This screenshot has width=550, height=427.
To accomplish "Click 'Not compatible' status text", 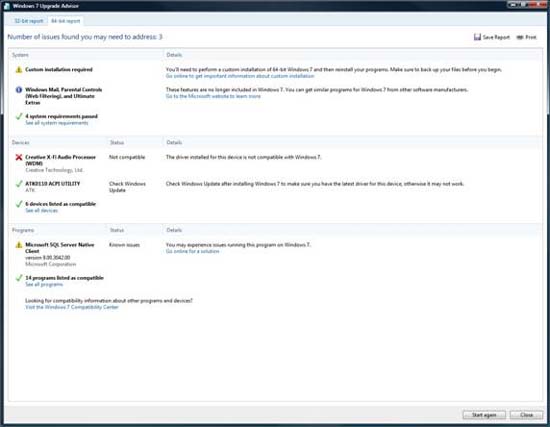I will tap(127, 157).
